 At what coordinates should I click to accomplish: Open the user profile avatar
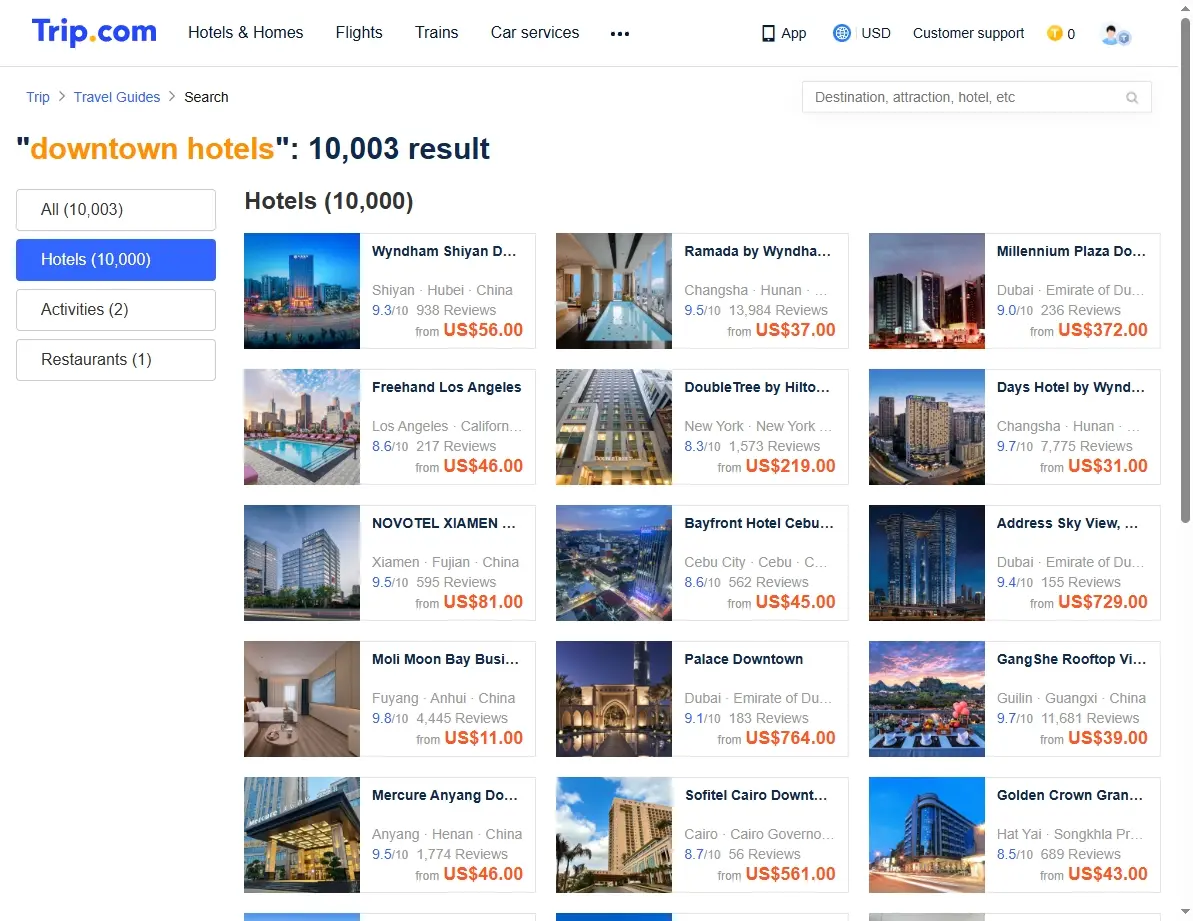1115,34
